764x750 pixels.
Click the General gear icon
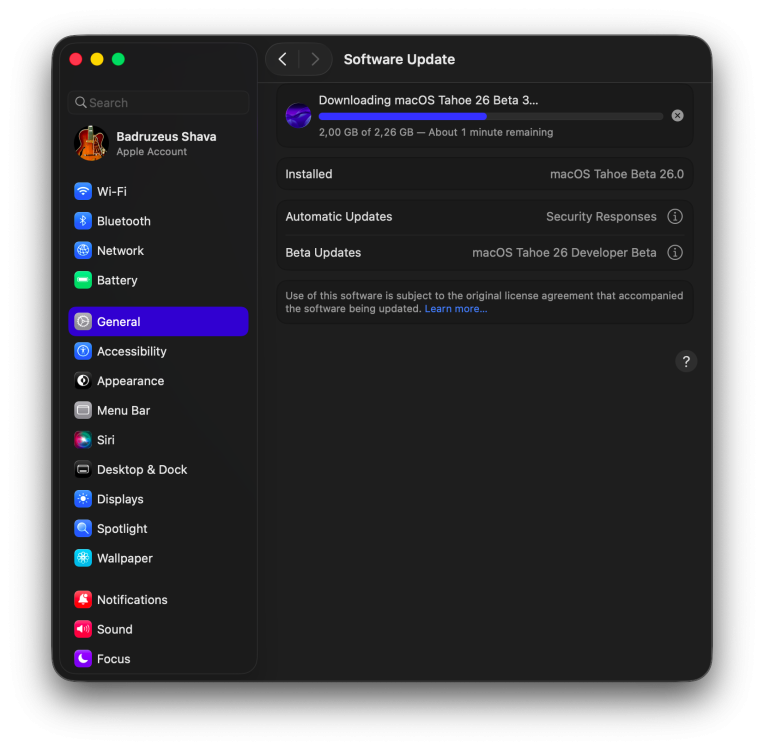pyautogui.click(x=83, y=322)
